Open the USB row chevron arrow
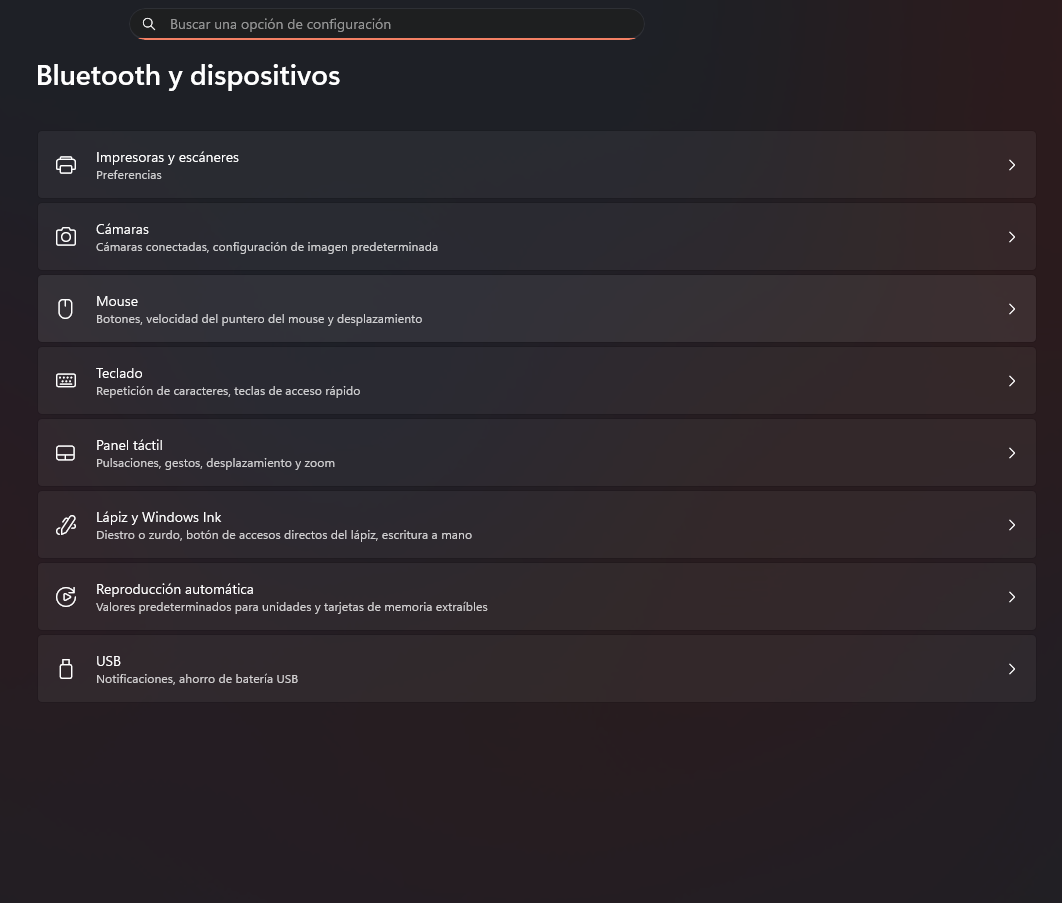 [x=1011, y=669]
